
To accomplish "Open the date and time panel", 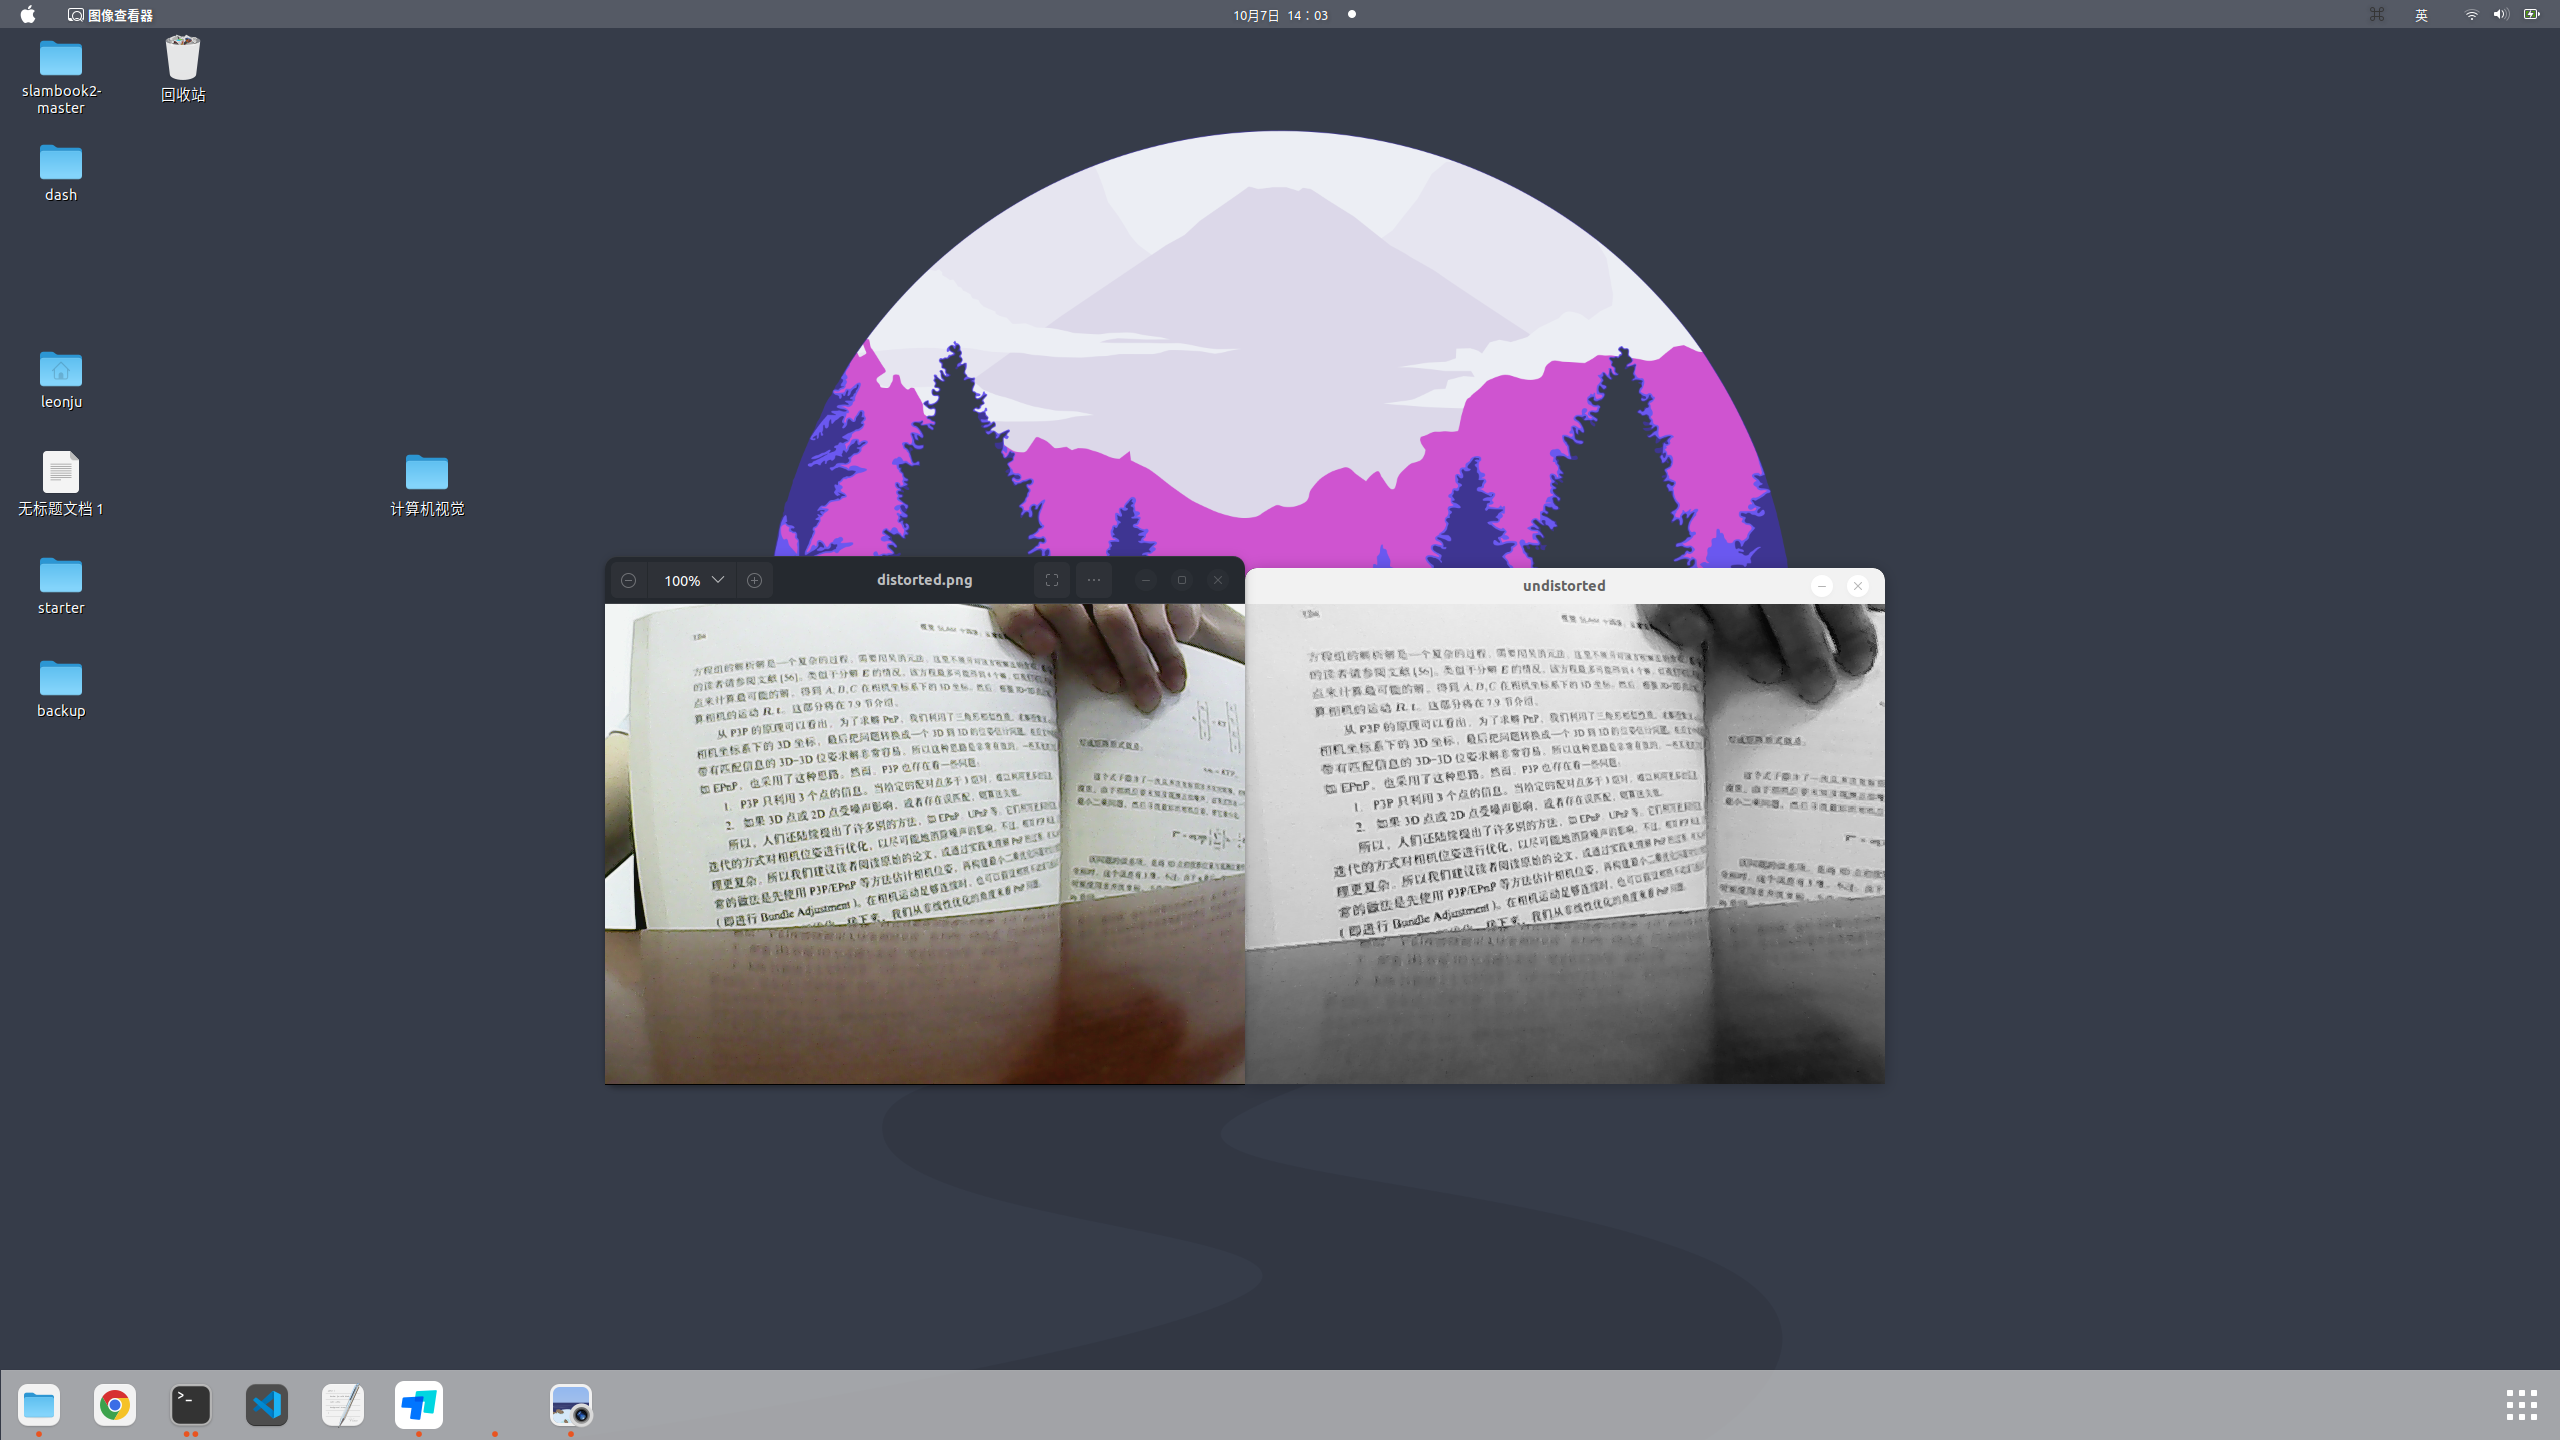I will click(1280, 15).
